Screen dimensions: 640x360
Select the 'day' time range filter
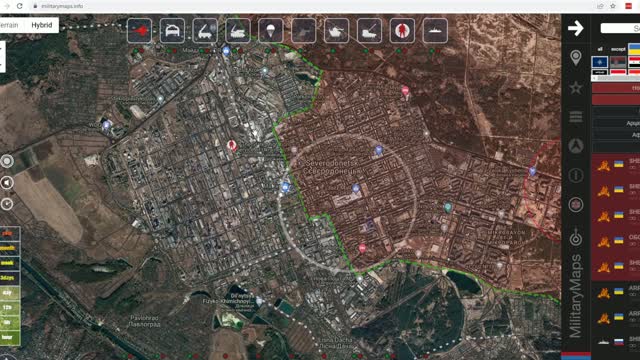pos(9,293)
